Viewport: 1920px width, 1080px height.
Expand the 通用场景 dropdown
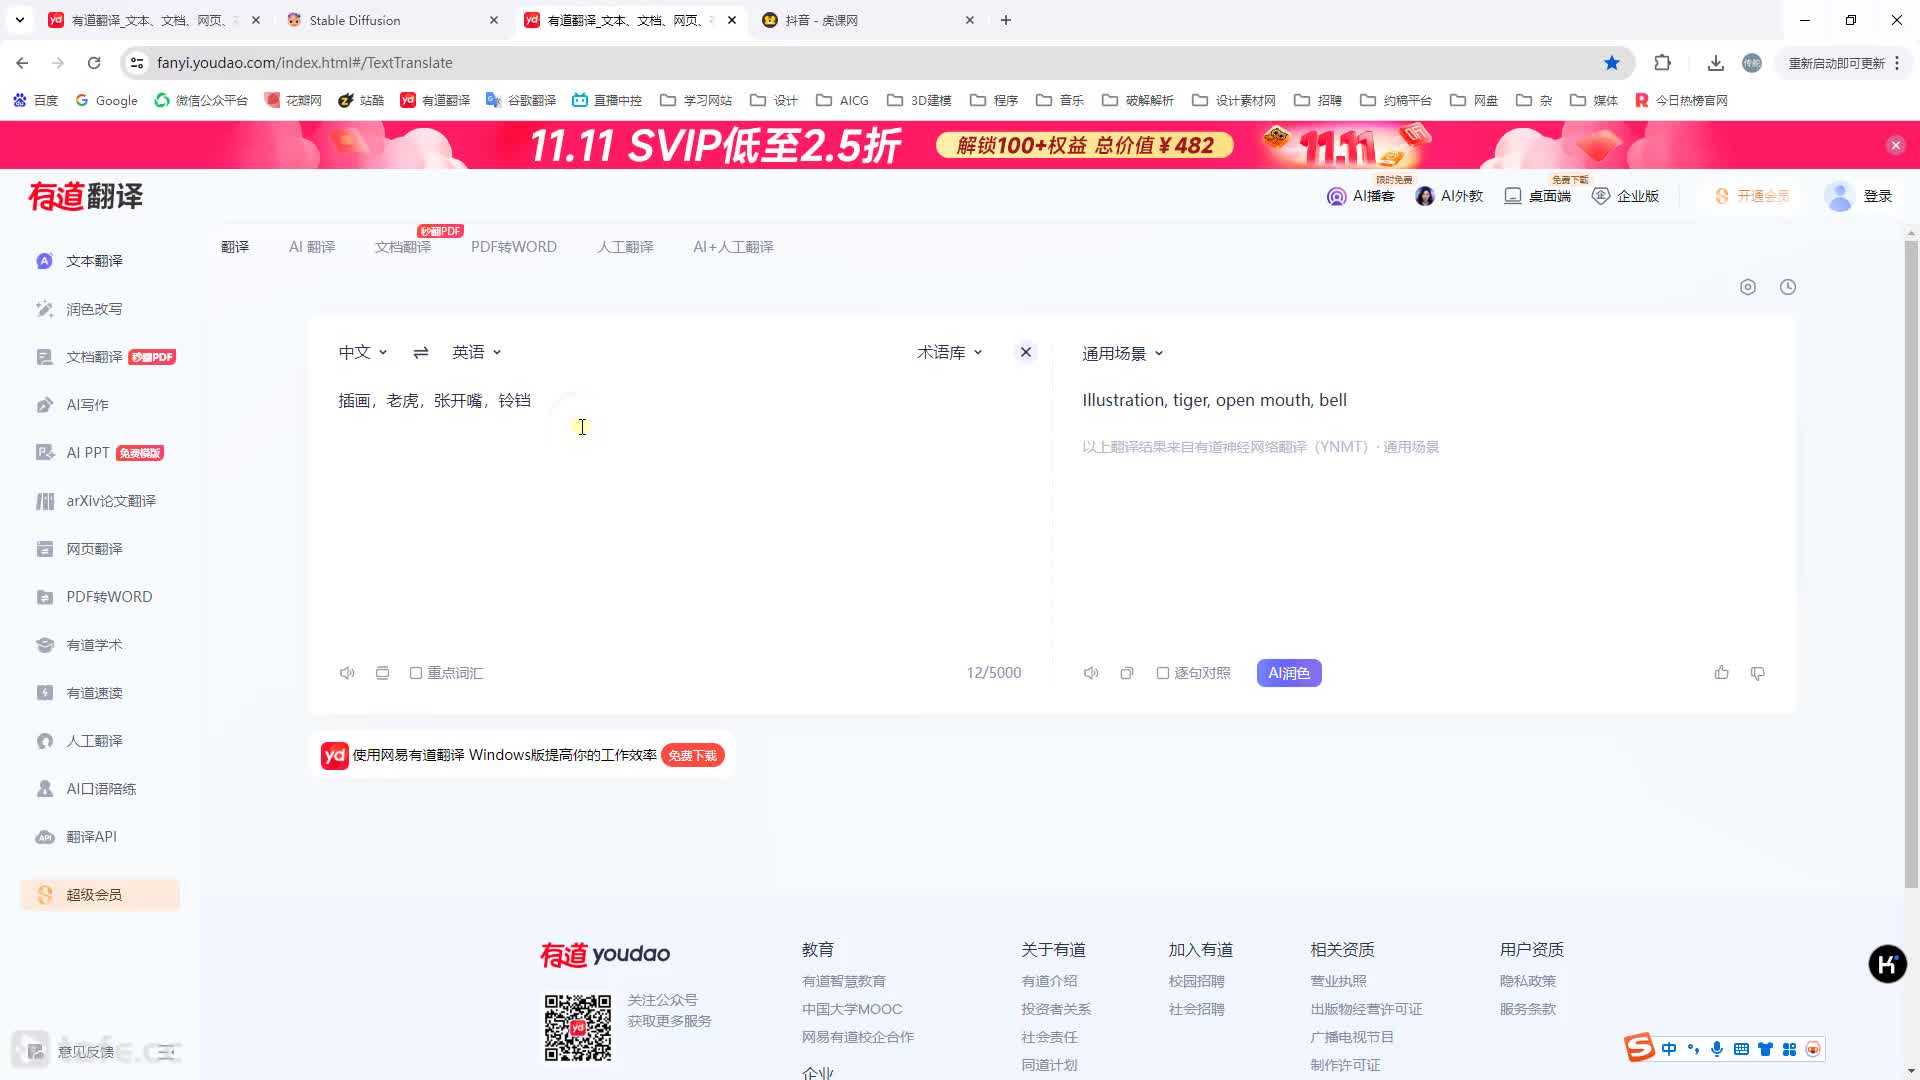pos(1123,353)
